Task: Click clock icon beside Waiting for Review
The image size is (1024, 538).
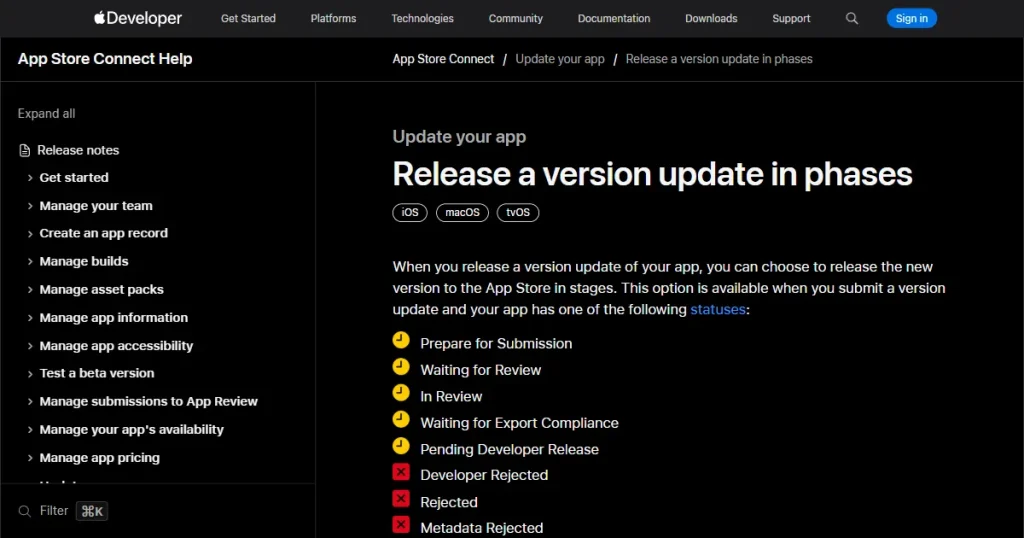Action: tap(401, 367)
